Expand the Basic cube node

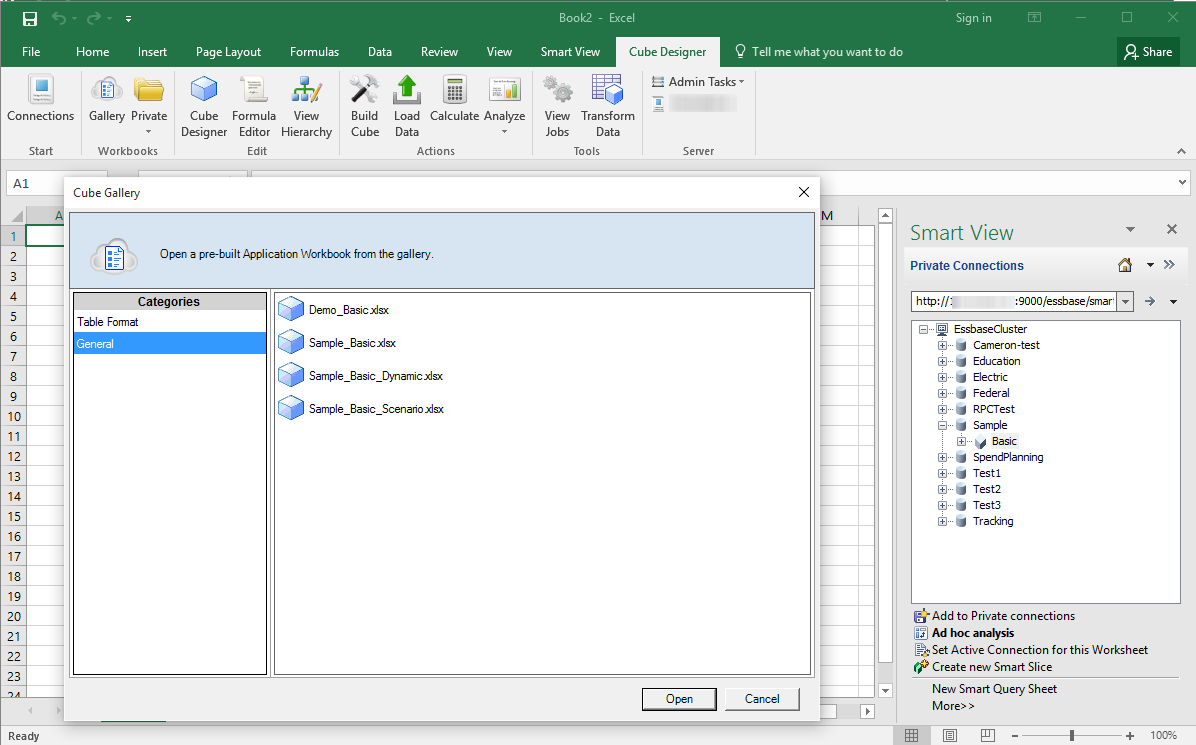(962, 442)
